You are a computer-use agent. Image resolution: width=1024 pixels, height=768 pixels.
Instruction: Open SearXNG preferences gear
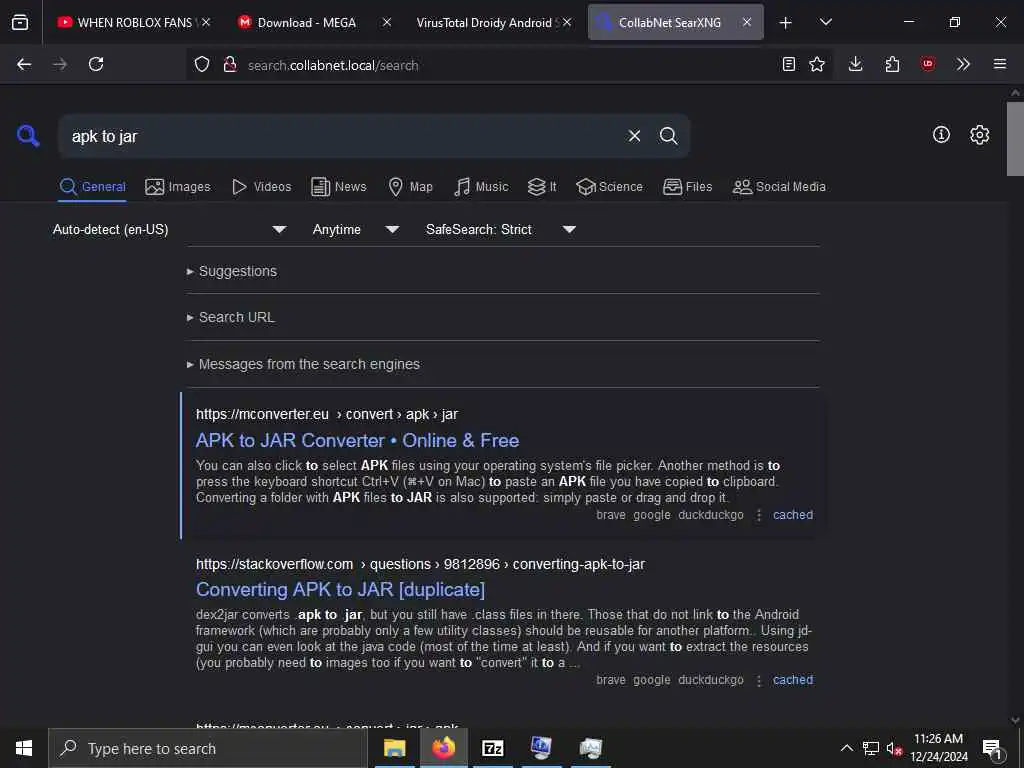tap(980, 135)
